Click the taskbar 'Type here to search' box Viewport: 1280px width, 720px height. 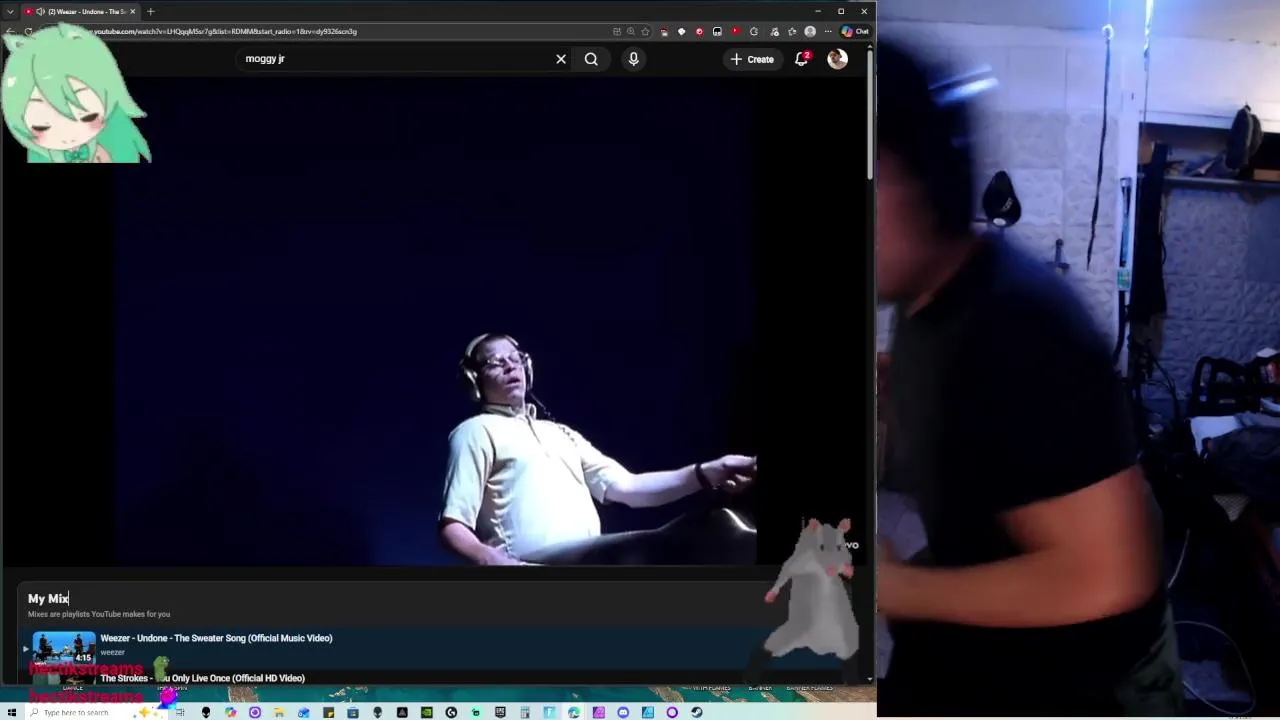[98, 712]
